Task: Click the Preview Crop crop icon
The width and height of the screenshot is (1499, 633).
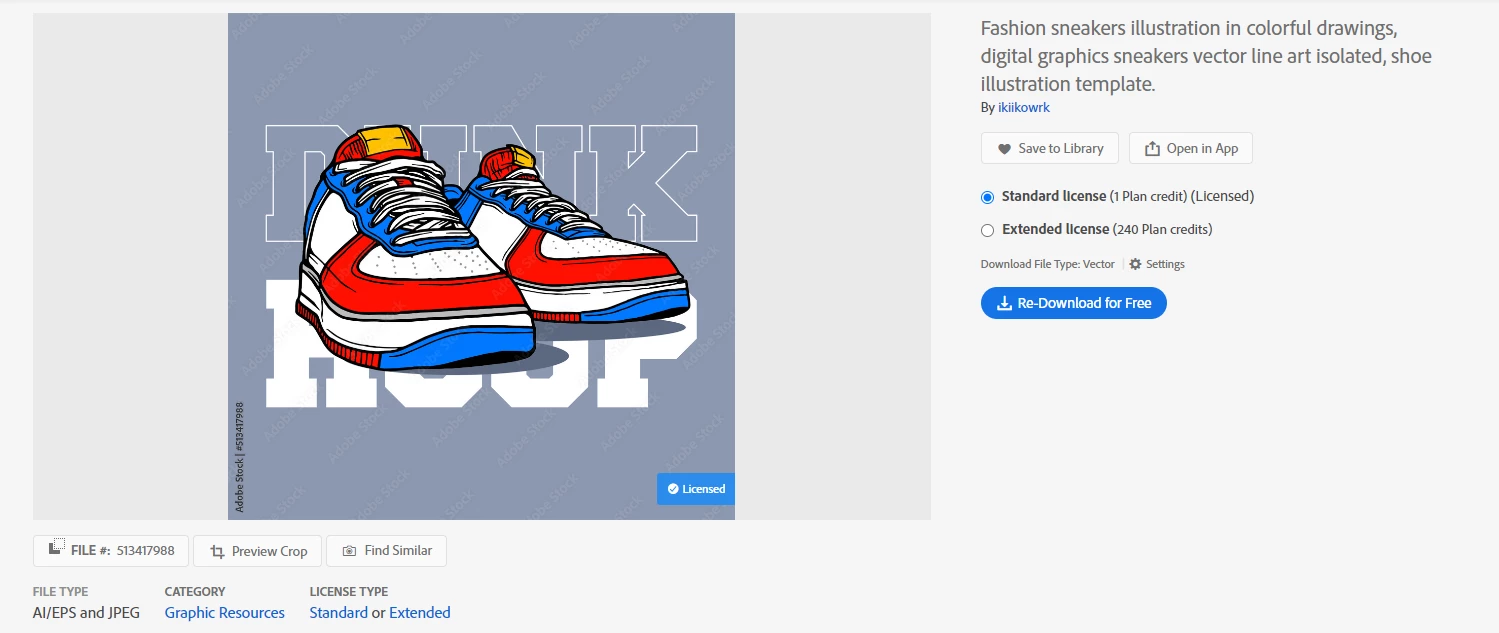Action: [x=217, y=551]
